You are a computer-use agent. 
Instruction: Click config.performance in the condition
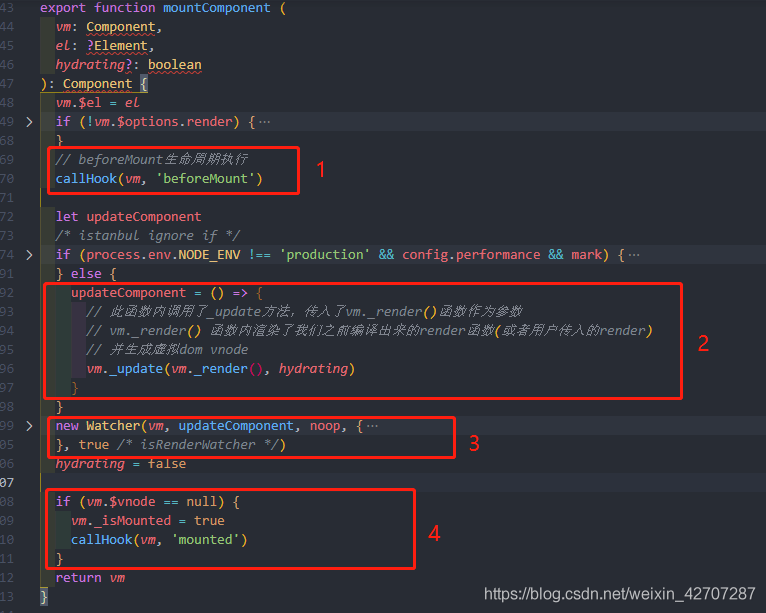471,255
